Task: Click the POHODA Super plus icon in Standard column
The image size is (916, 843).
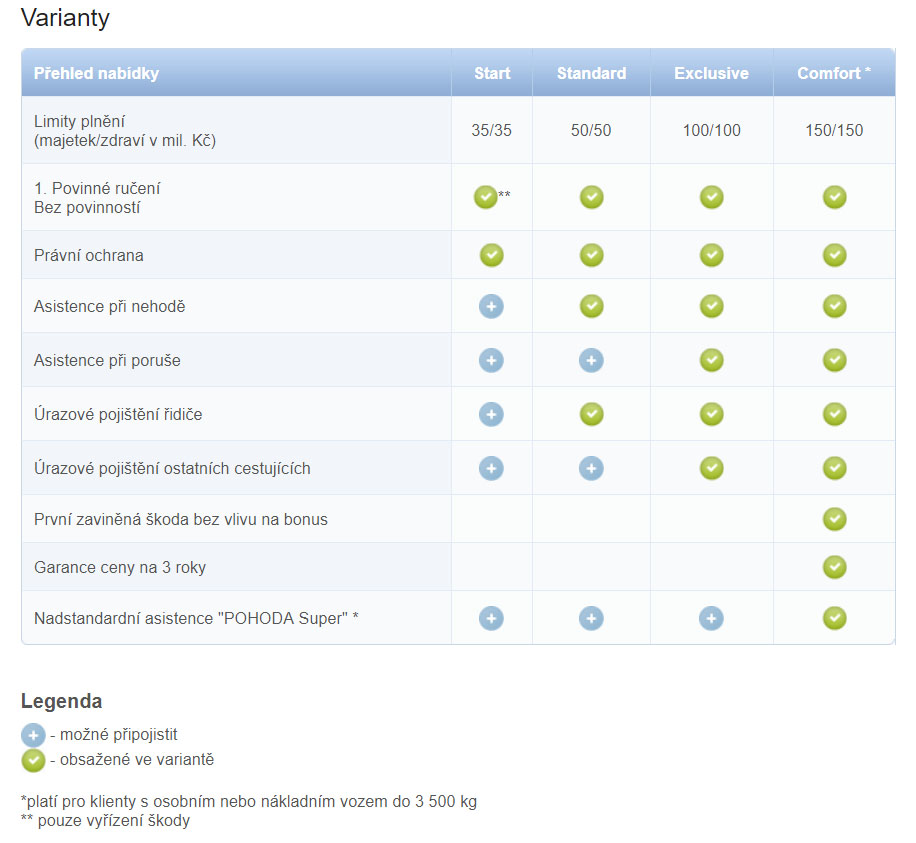Action: [591, 618]
